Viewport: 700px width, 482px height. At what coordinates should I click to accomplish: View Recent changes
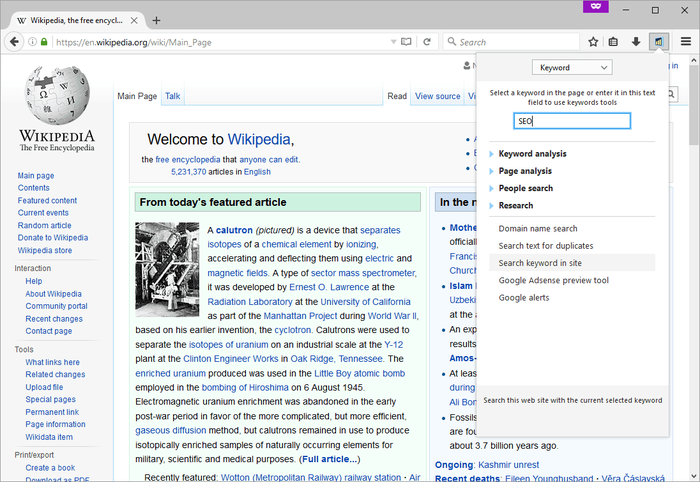click(x=54, y=319)
